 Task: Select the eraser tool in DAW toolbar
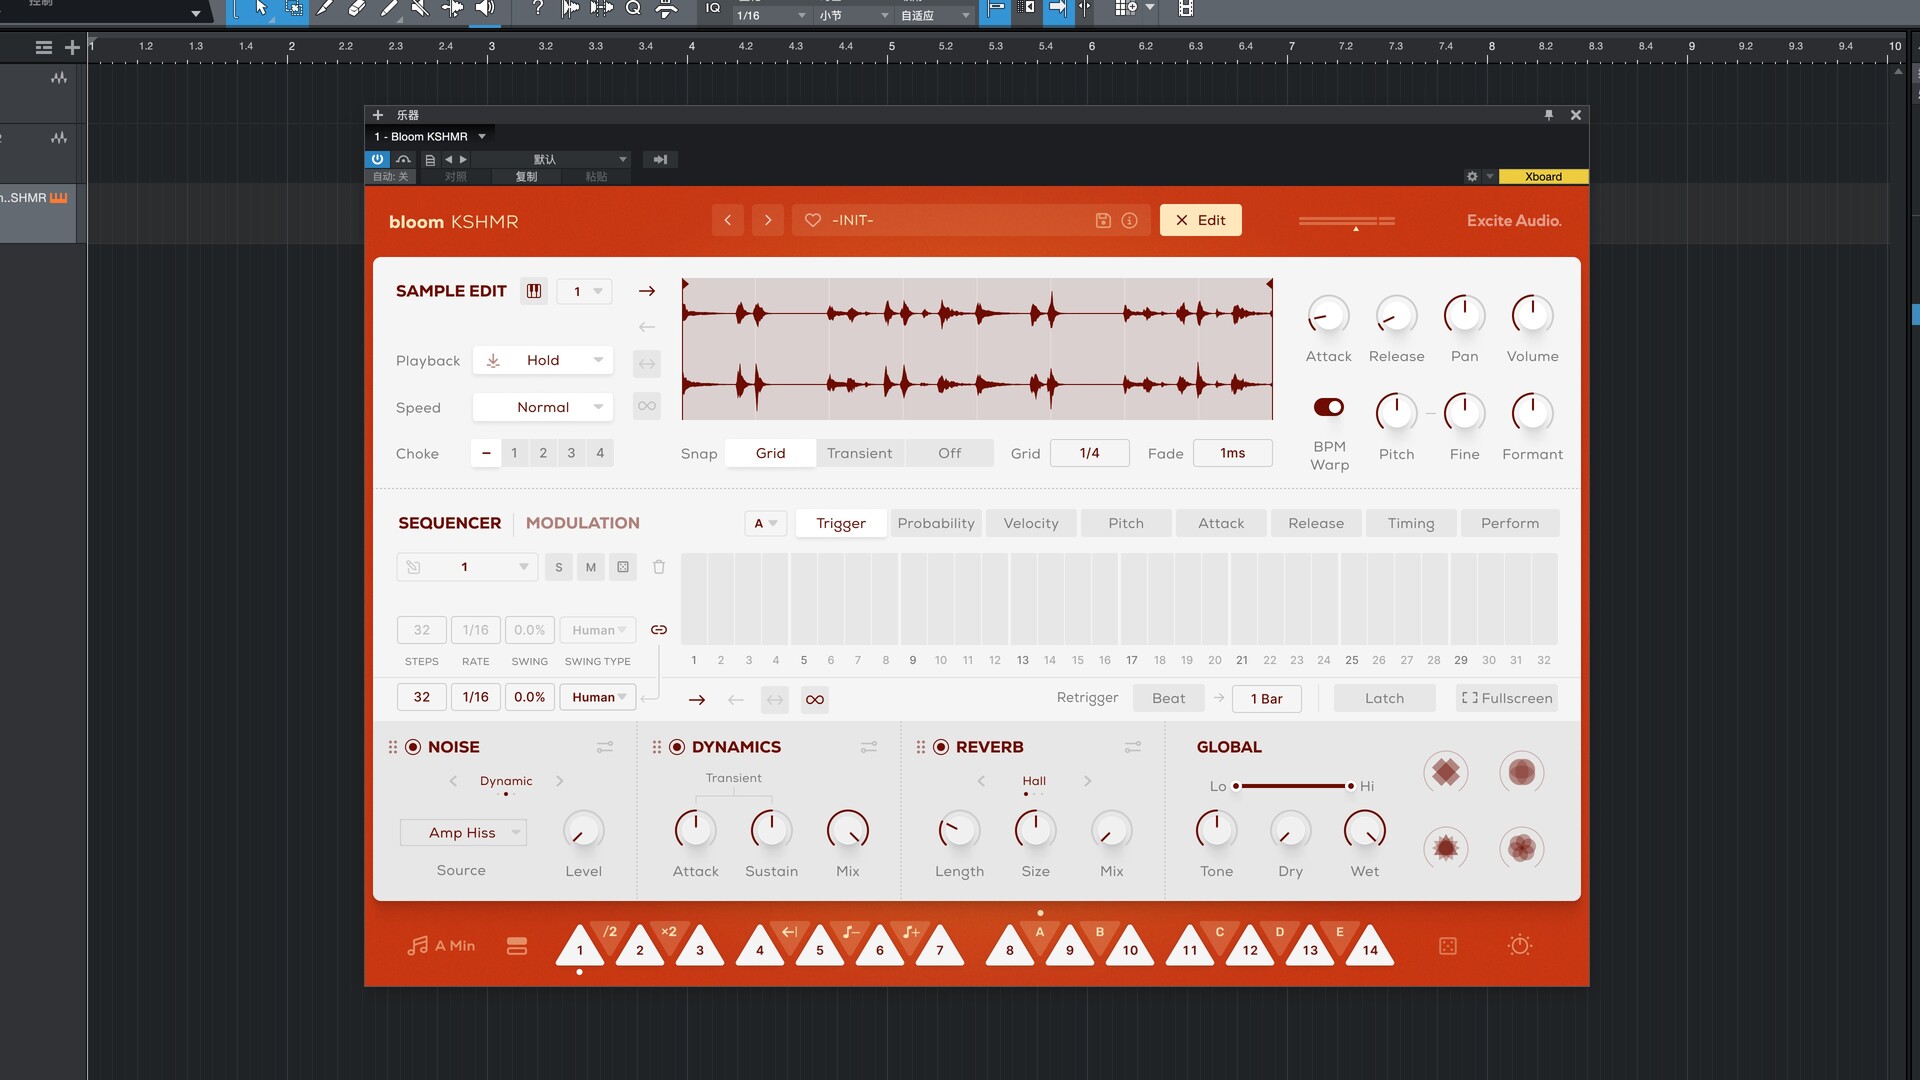357,8
